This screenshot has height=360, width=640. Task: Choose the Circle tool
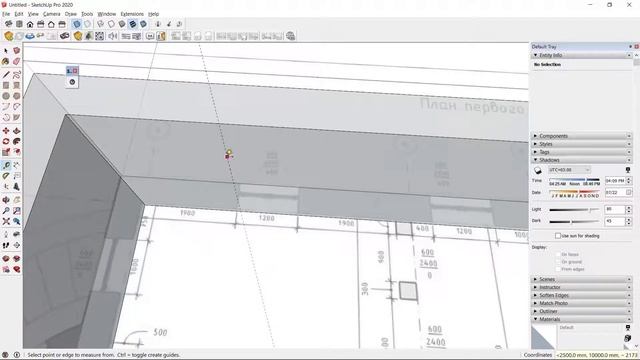6,96
